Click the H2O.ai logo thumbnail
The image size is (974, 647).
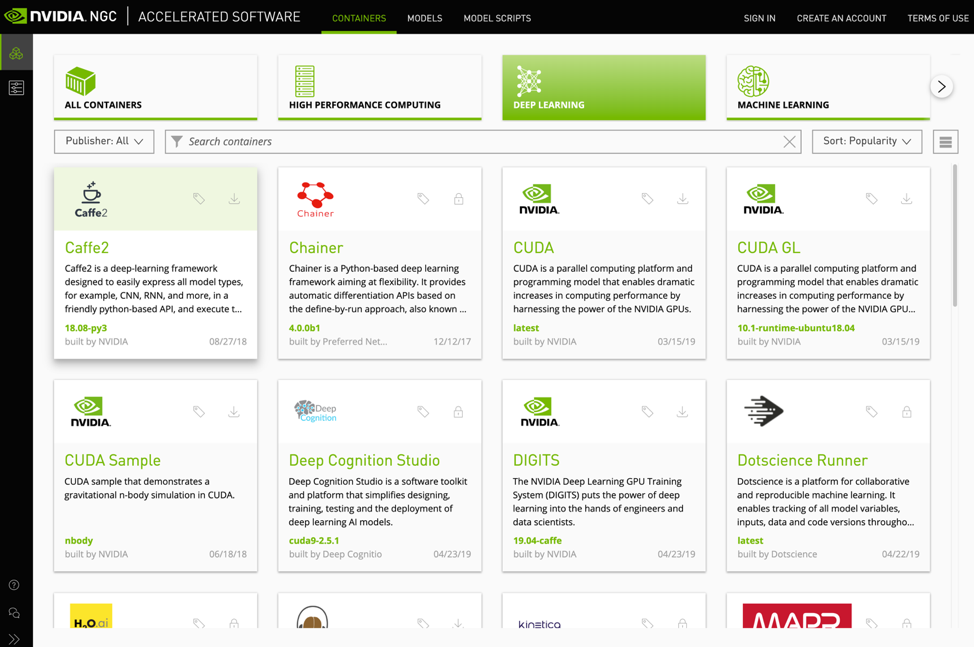[91, 616]
